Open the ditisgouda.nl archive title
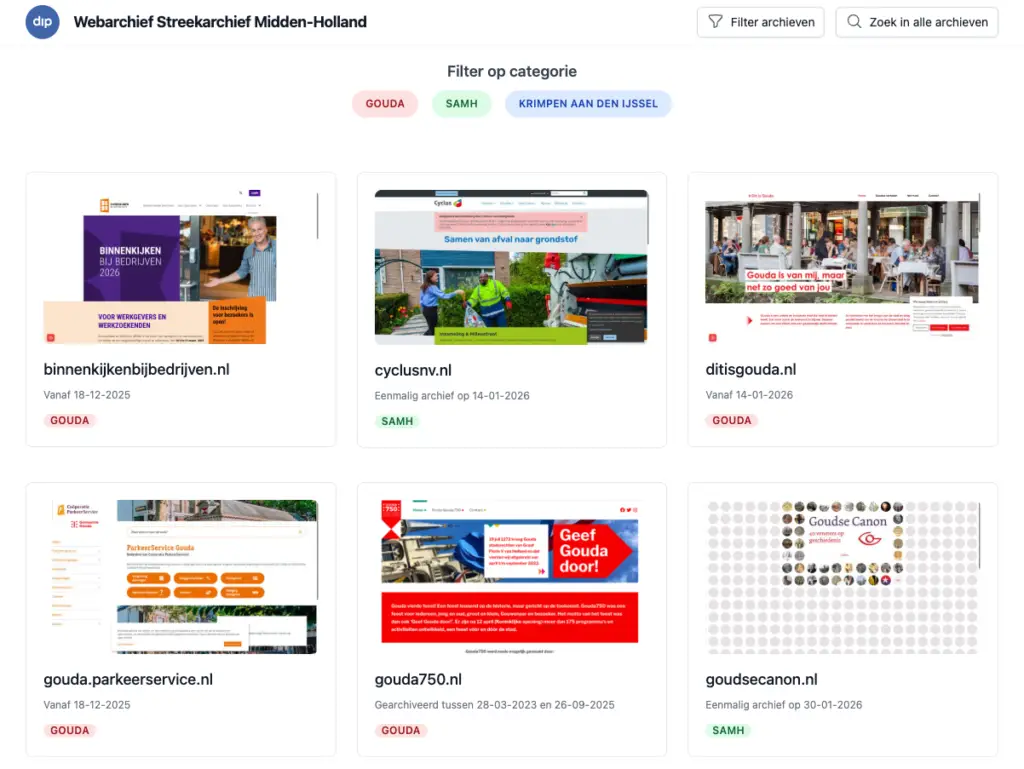The height and width of the screenshot is (769, 1024). pyautogui.click(x=750, y=369)
